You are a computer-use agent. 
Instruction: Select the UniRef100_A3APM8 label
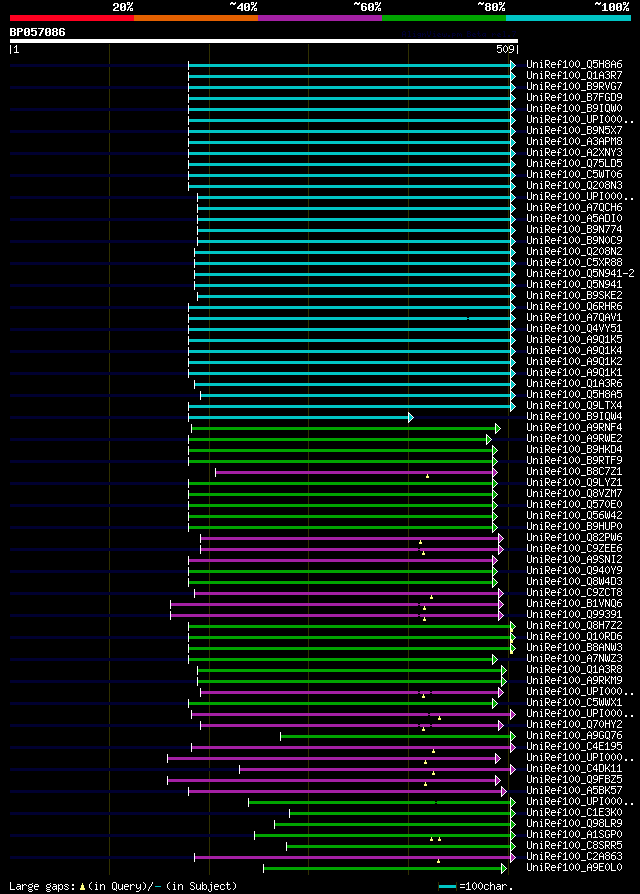[574, 141]
